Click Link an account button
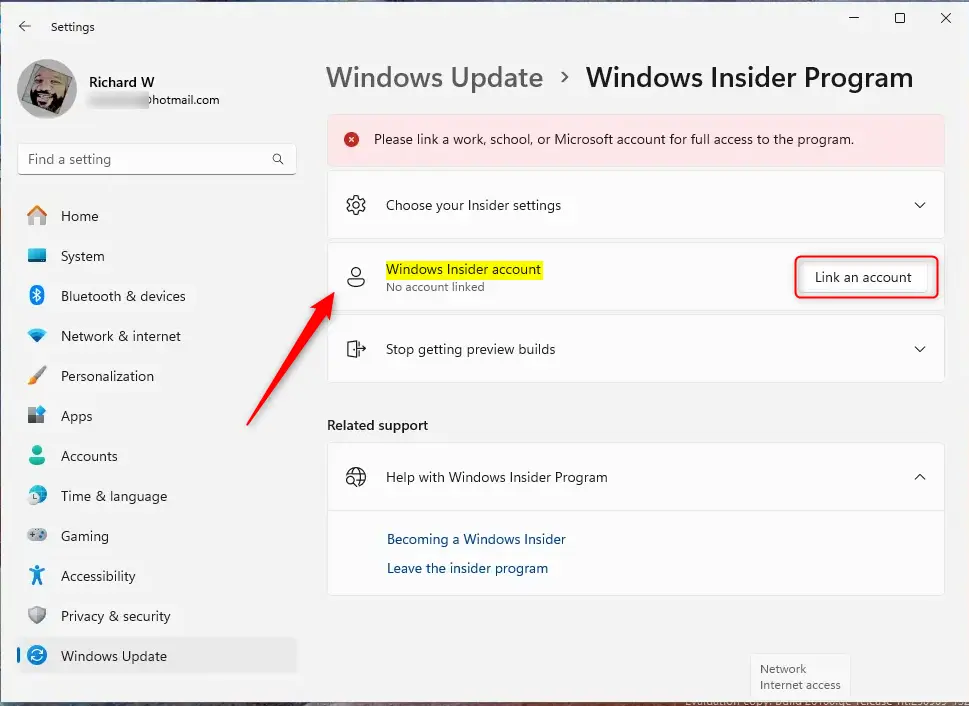Screen dimensions: 969x706 (863, 277)
